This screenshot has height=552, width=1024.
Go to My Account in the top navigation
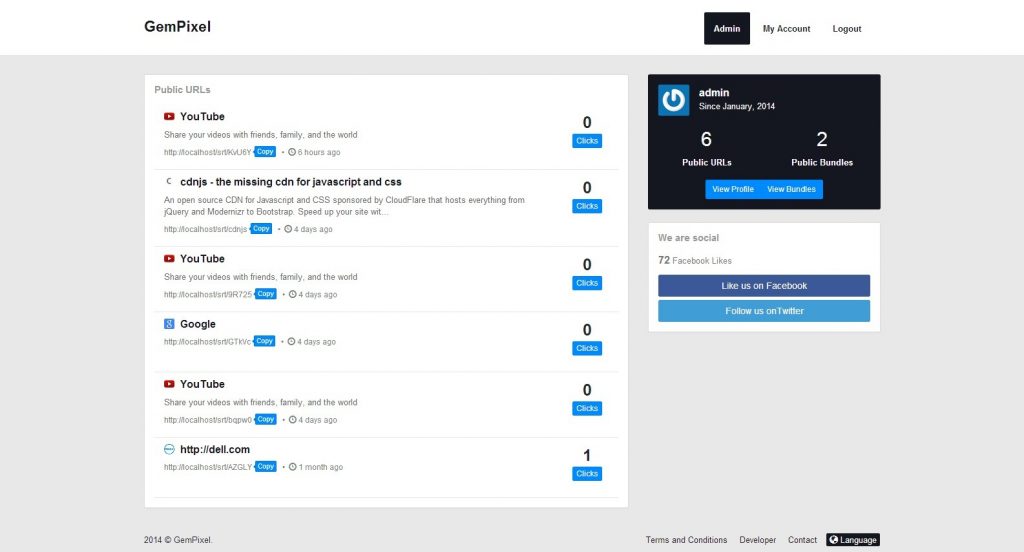786,29
